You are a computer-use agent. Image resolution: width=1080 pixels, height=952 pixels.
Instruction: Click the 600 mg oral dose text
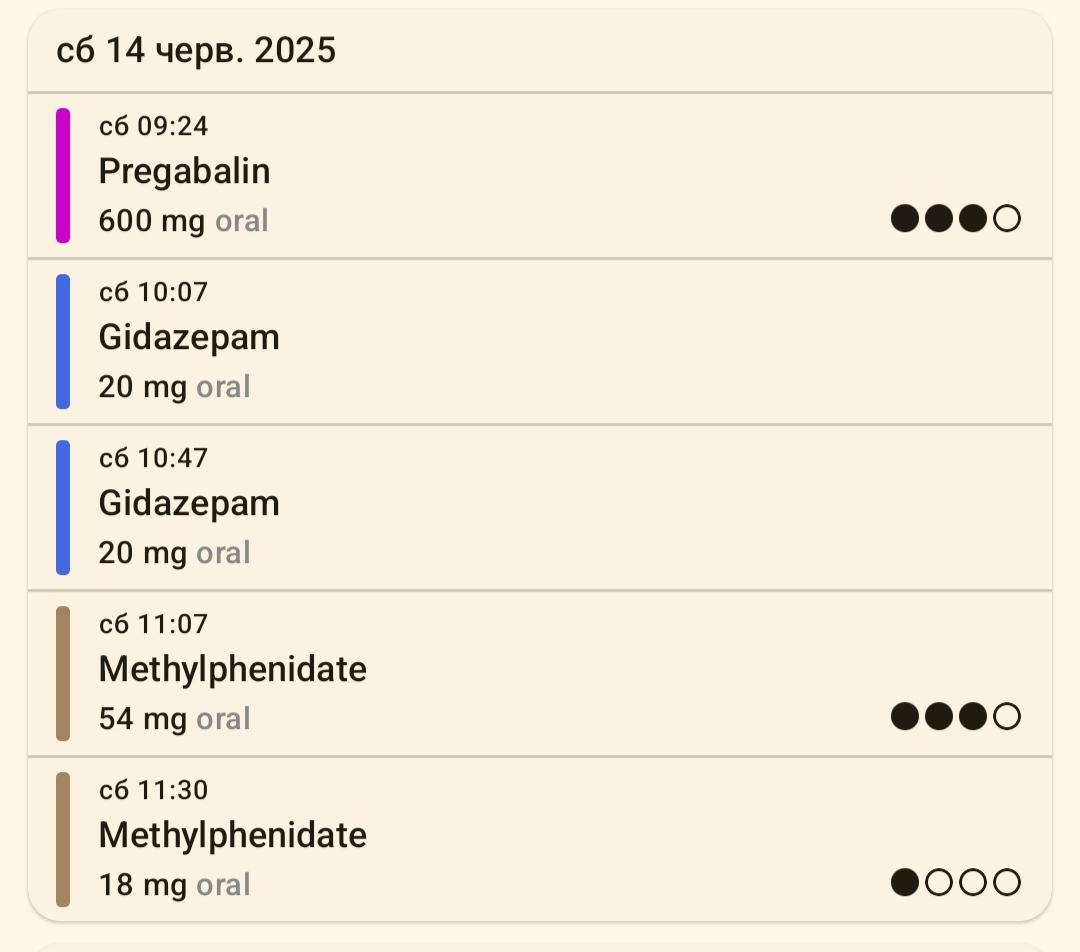coord(183,221)
